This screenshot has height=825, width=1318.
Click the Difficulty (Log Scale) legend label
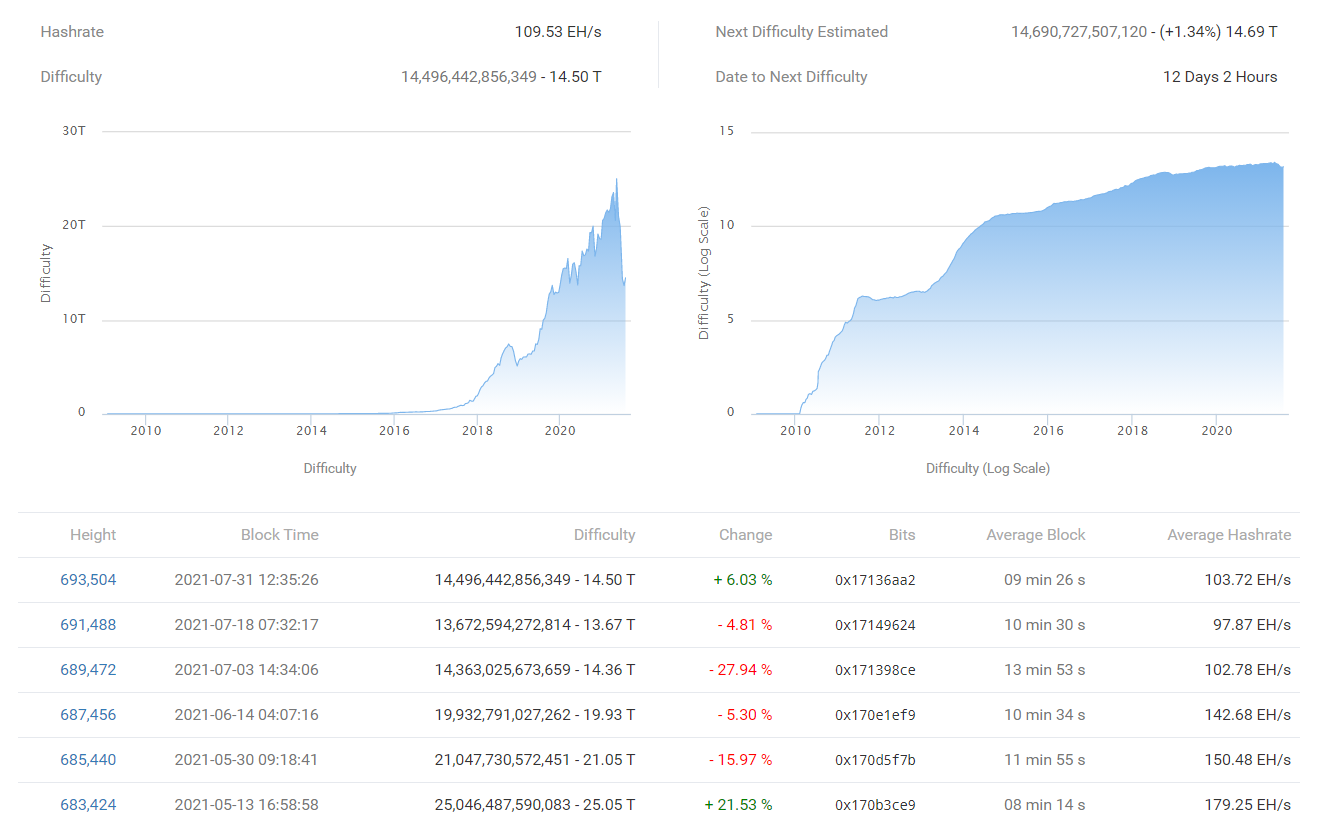pyautogui.click(x=990, y=467)
